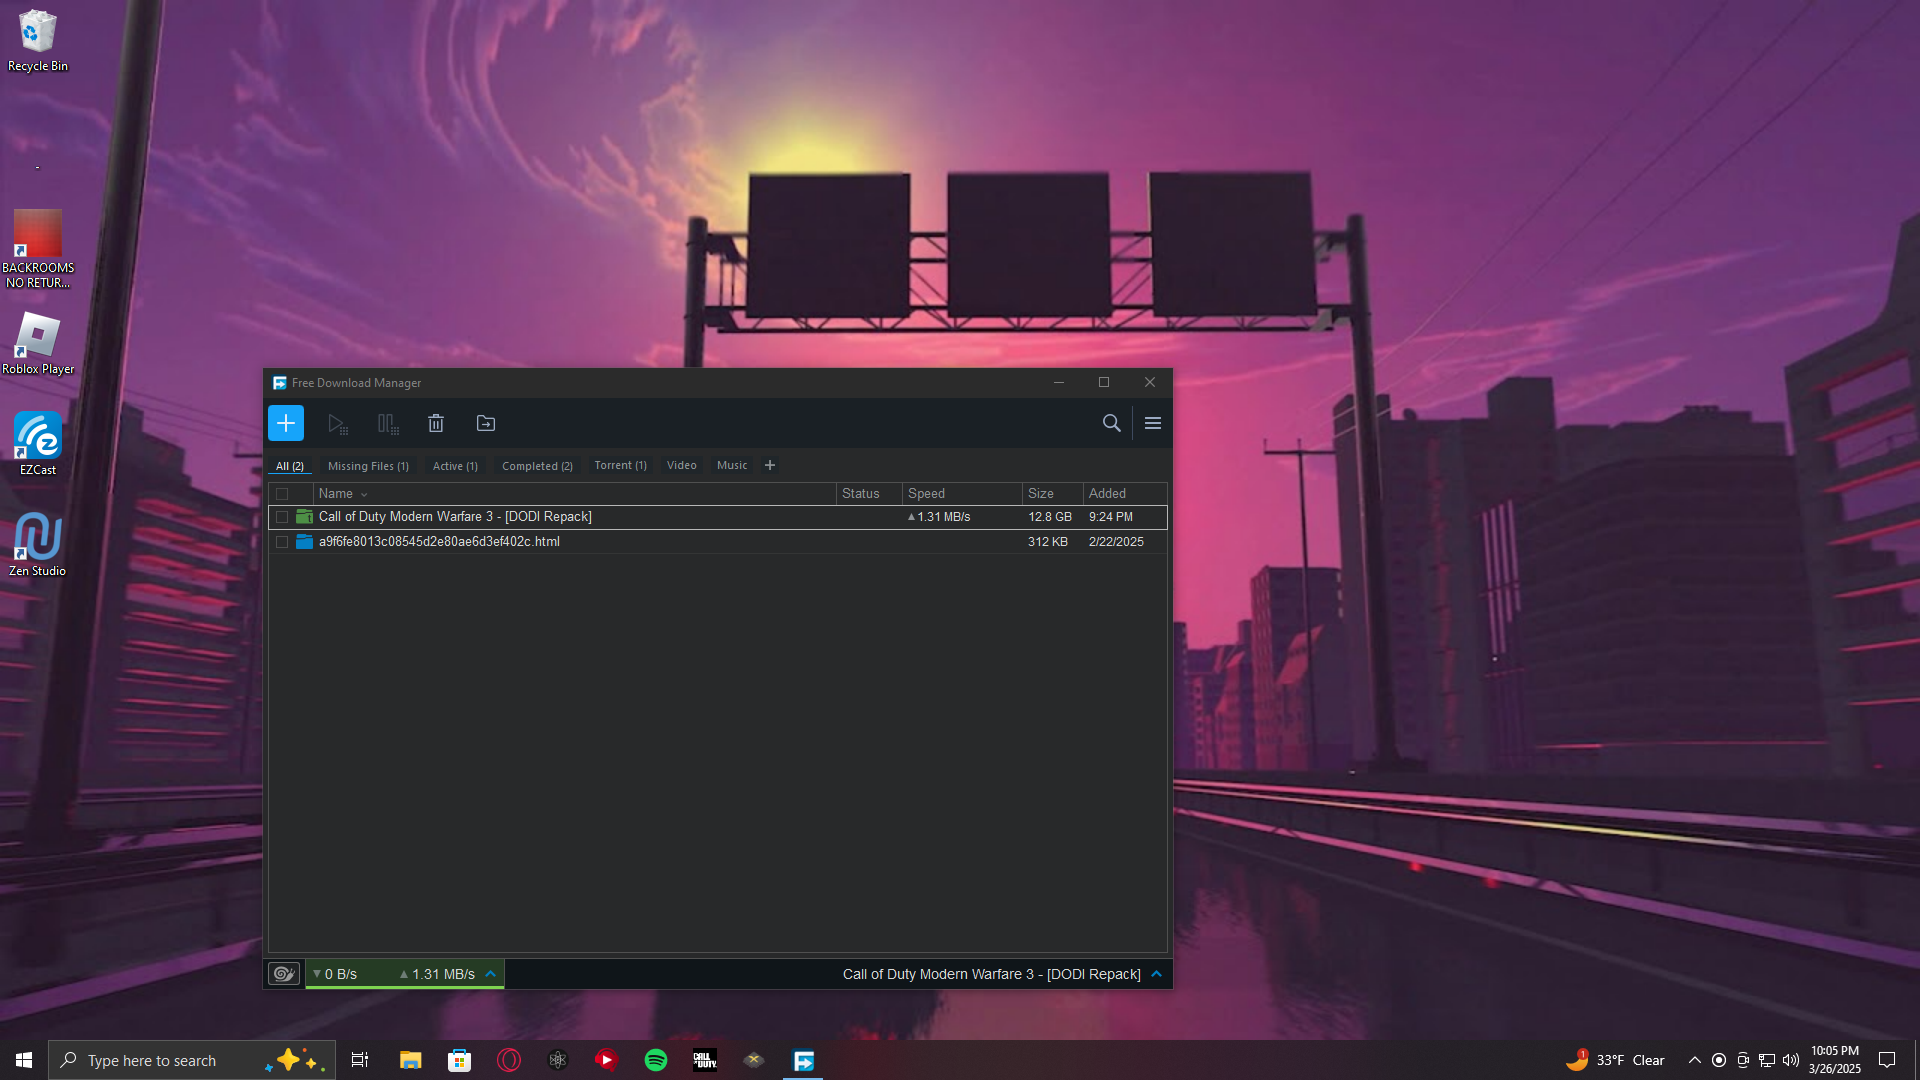Expand bottom details chevron for Call of Duty
This screenshot has height=1080, width=1920.
[x=1157, y=974]
